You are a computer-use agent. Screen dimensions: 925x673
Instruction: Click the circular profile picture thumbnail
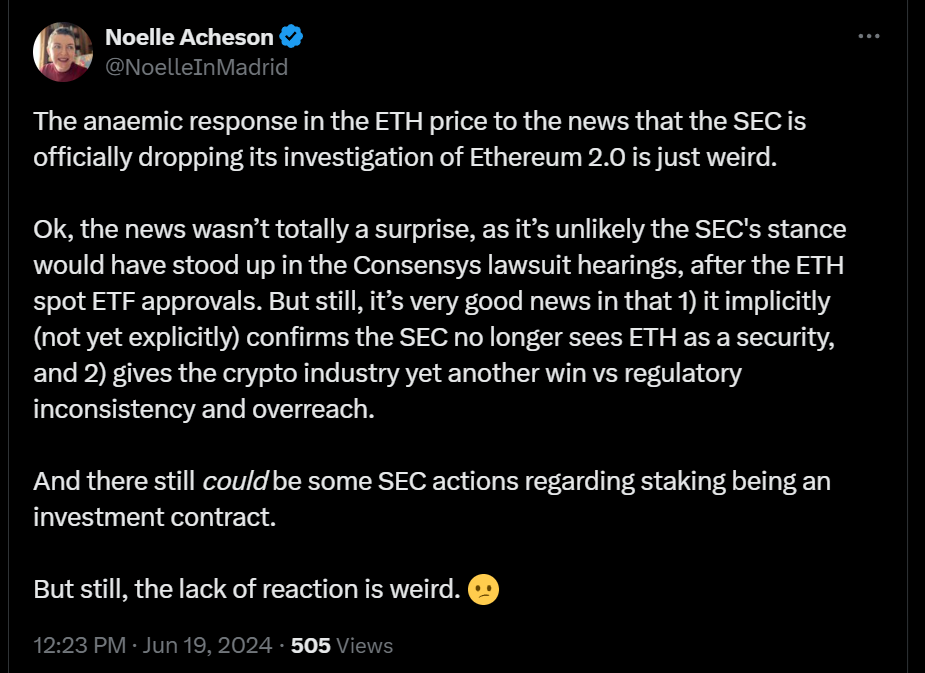[x=62, y=51]
